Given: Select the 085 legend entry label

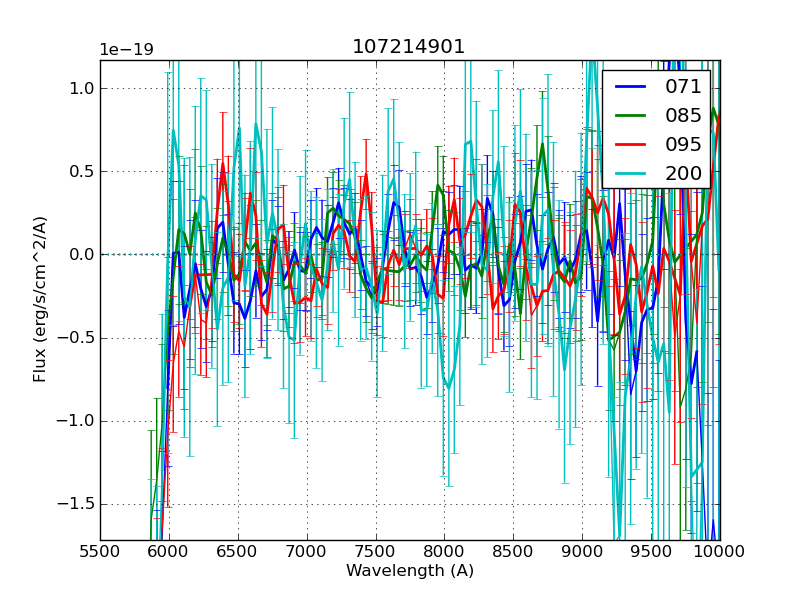Looking at the screenshot, I should (x=683, y=115).
